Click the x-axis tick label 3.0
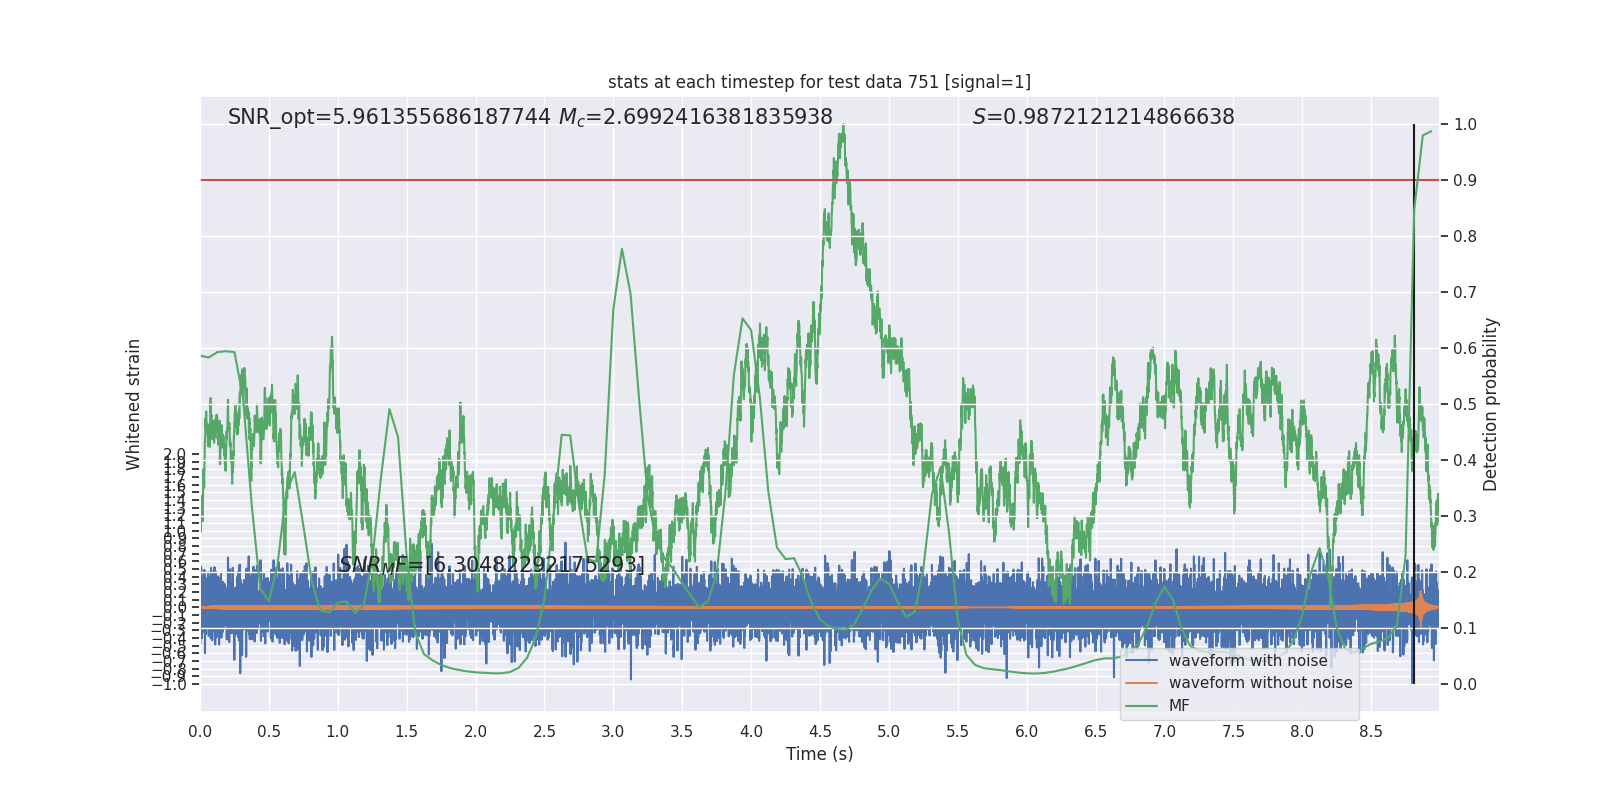Screen dimensions: 1600x800 (x=613, y=731)
